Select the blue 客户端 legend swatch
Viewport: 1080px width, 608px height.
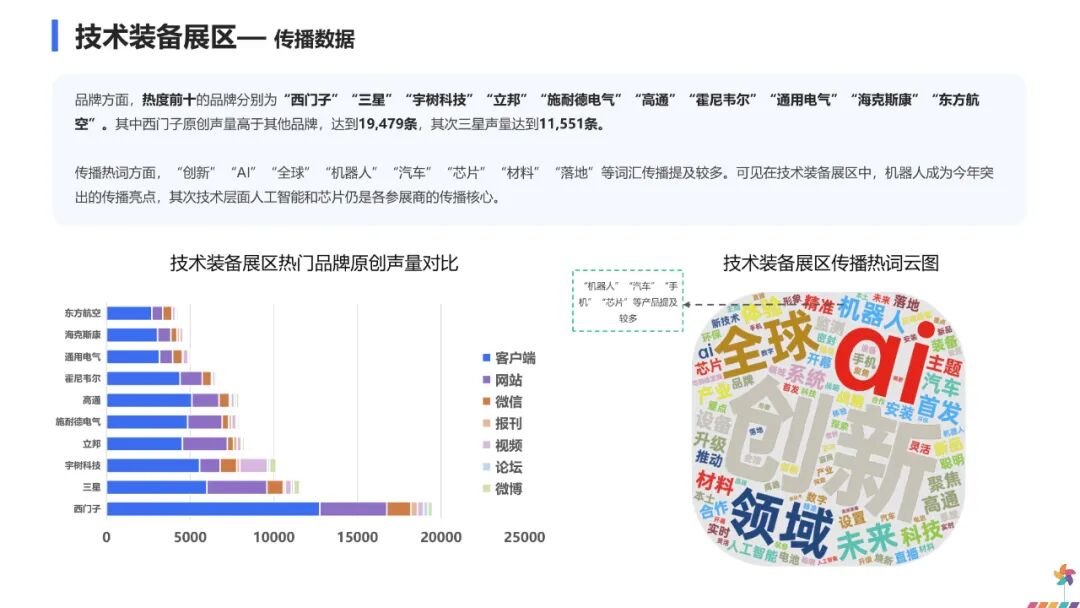pyautogui.click(x=486, y=358)
